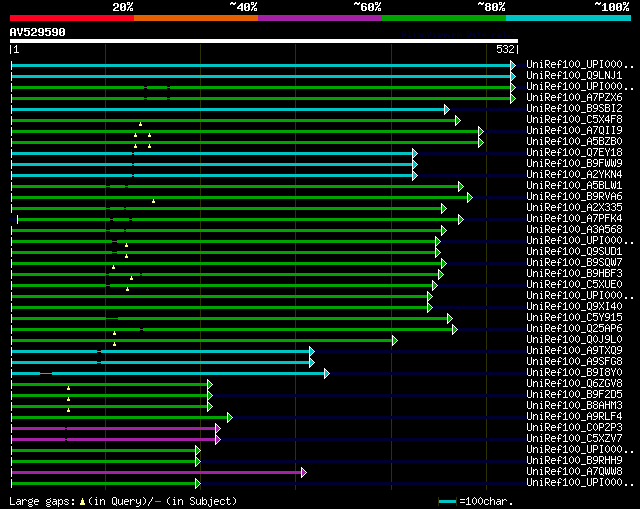The image size is (640, 509).
Task: Select the UniRef100_C5XUE0 label
Action: [574, 285]
